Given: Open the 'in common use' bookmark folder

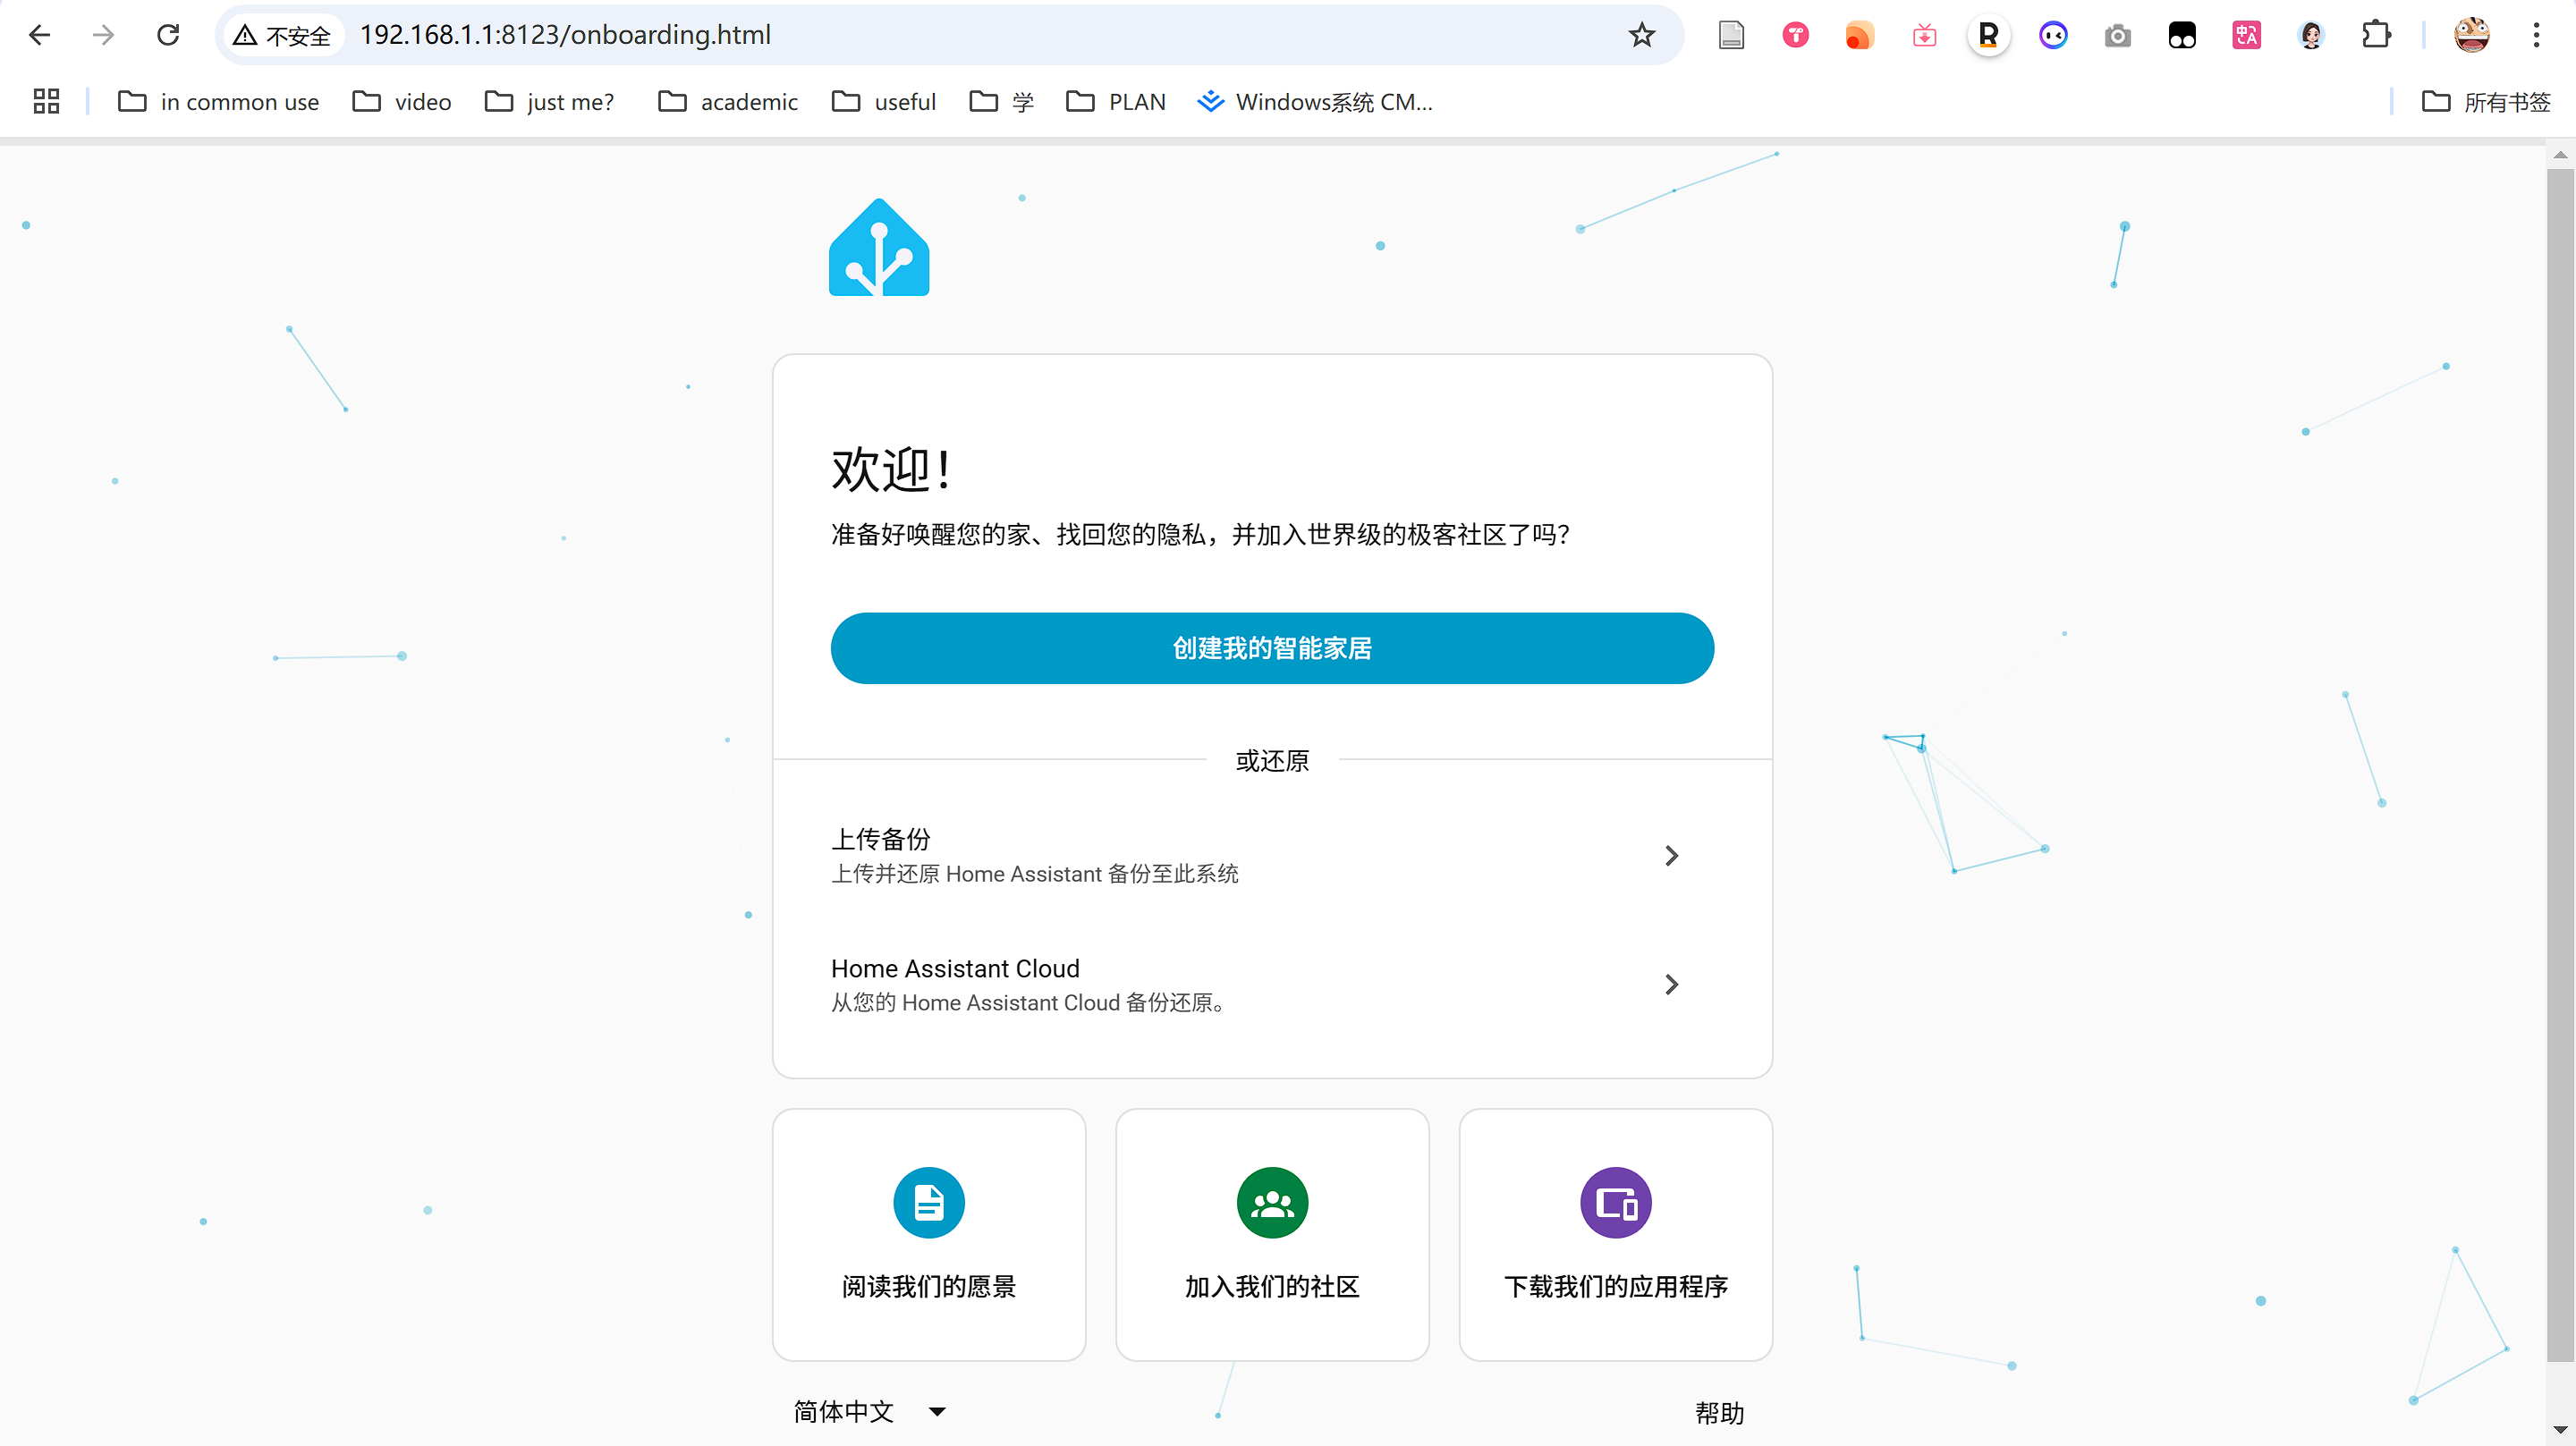Looking at the screenshot, I should pyautogui.click(x=218, y=102).
